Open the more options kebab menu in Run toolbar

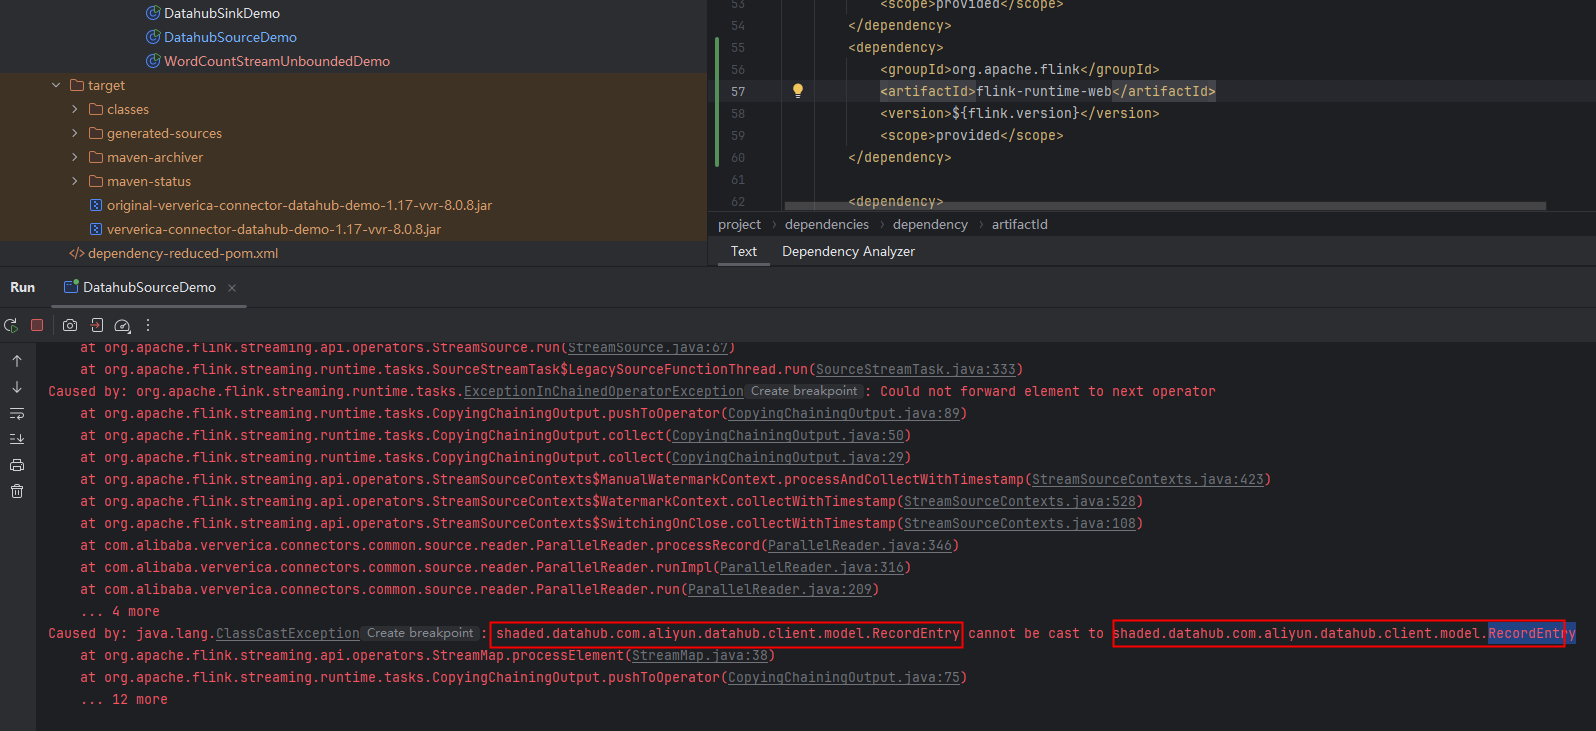148,325
